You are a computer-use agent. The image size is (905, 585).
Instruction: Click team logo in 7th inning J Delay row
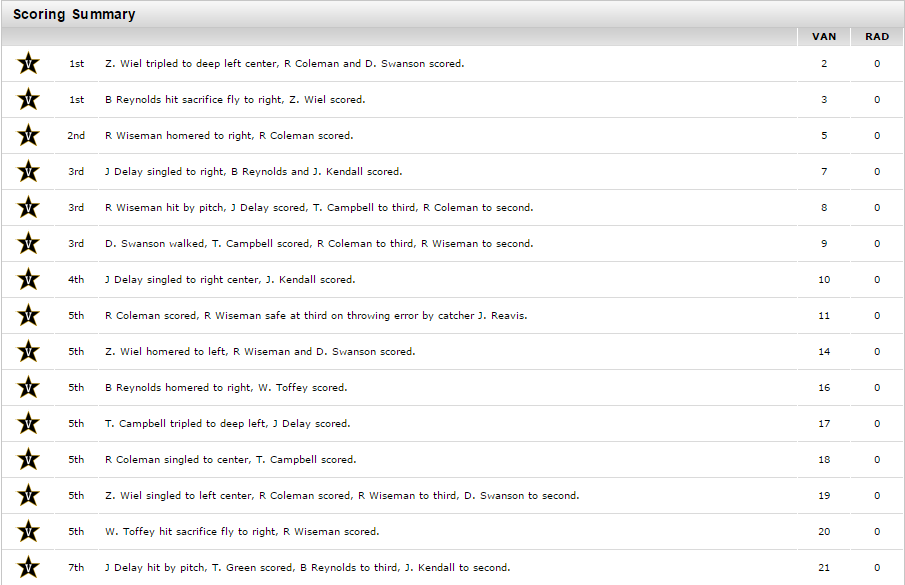point(28,567)
